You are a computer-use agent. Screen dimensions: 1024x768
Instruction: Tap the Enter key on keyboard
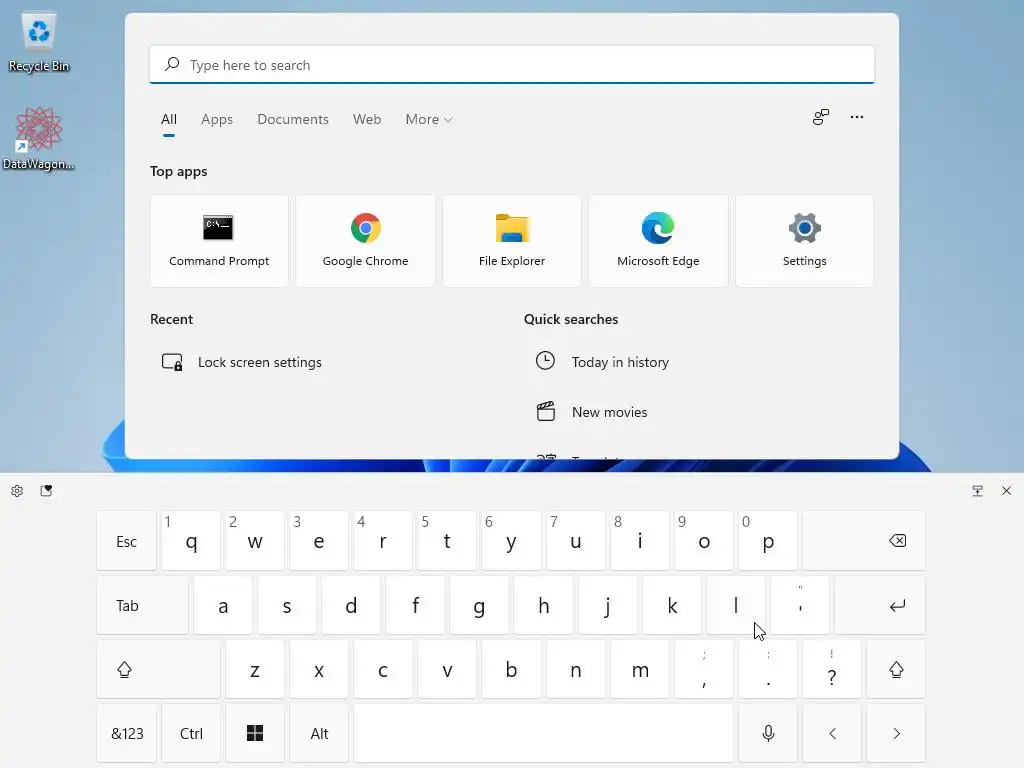coord(880,605)
